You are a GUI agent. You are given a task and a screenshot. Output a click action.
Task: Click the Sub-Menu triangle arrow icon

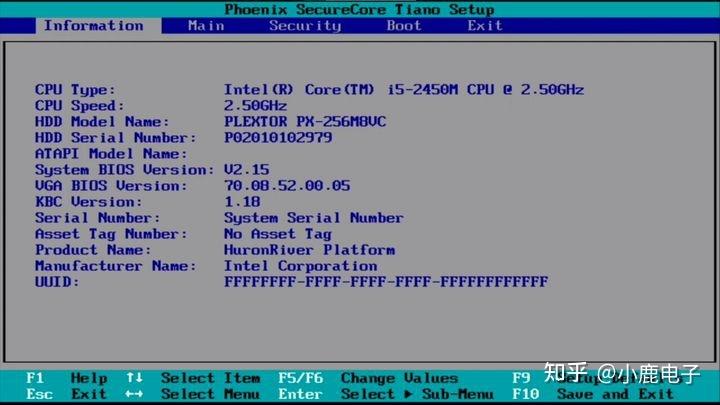tap(408, 394)
